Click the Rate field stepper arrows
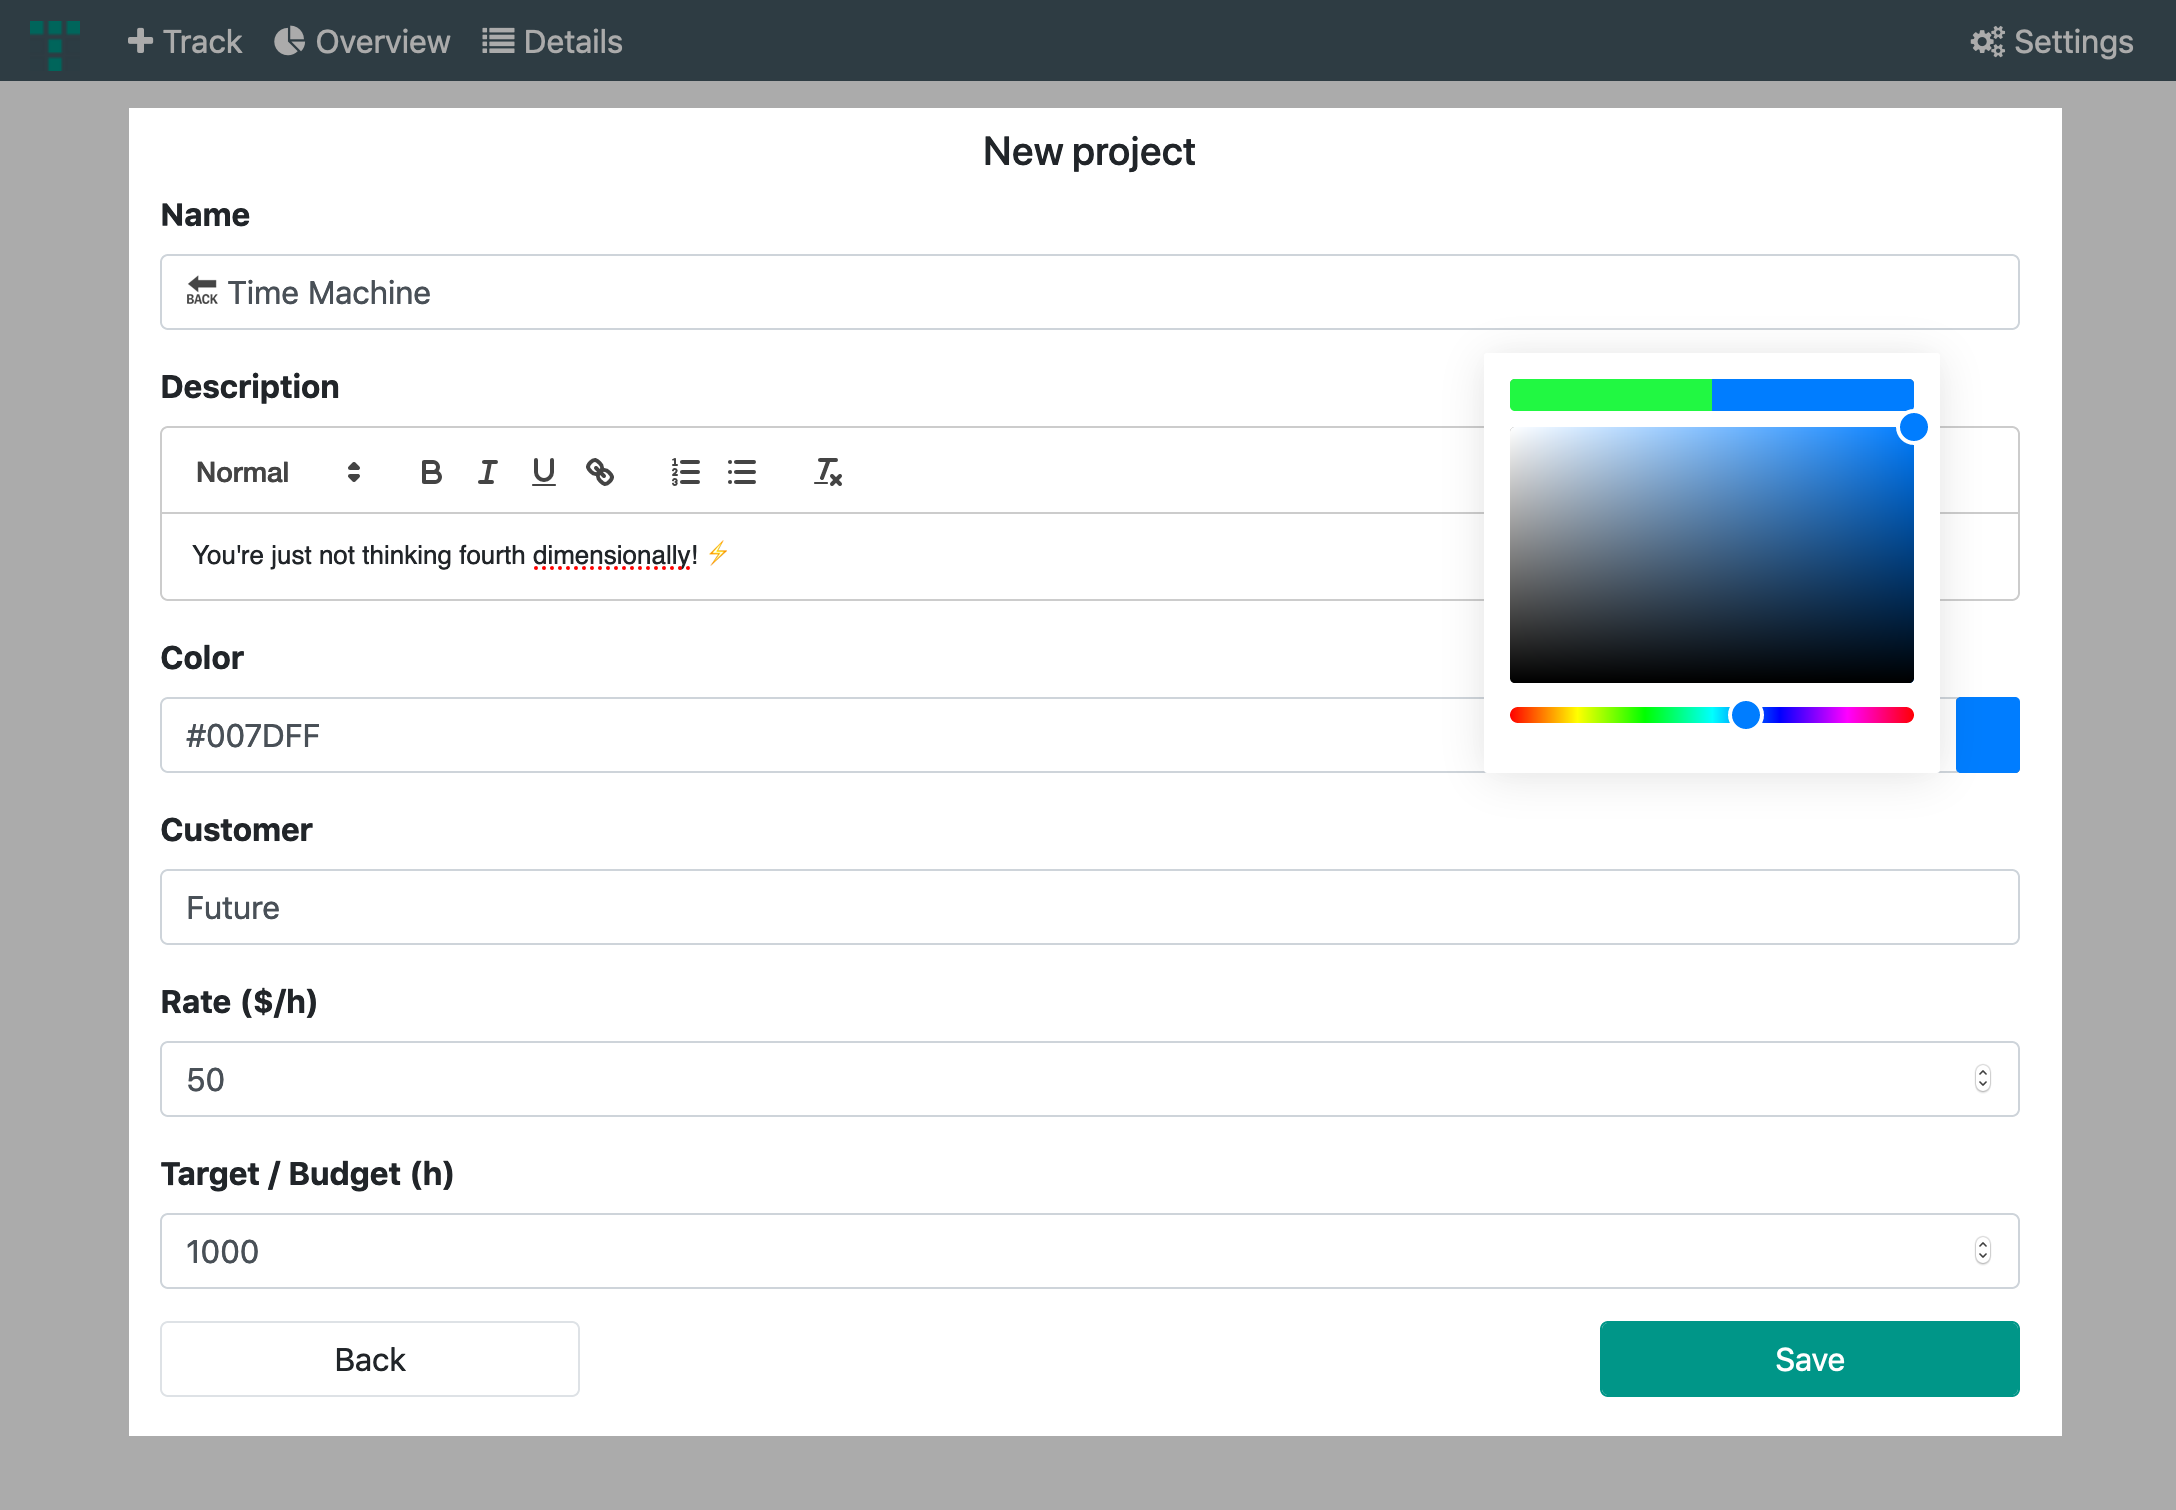This screenshot has width=2176, height=1510. (1983, 1079)
